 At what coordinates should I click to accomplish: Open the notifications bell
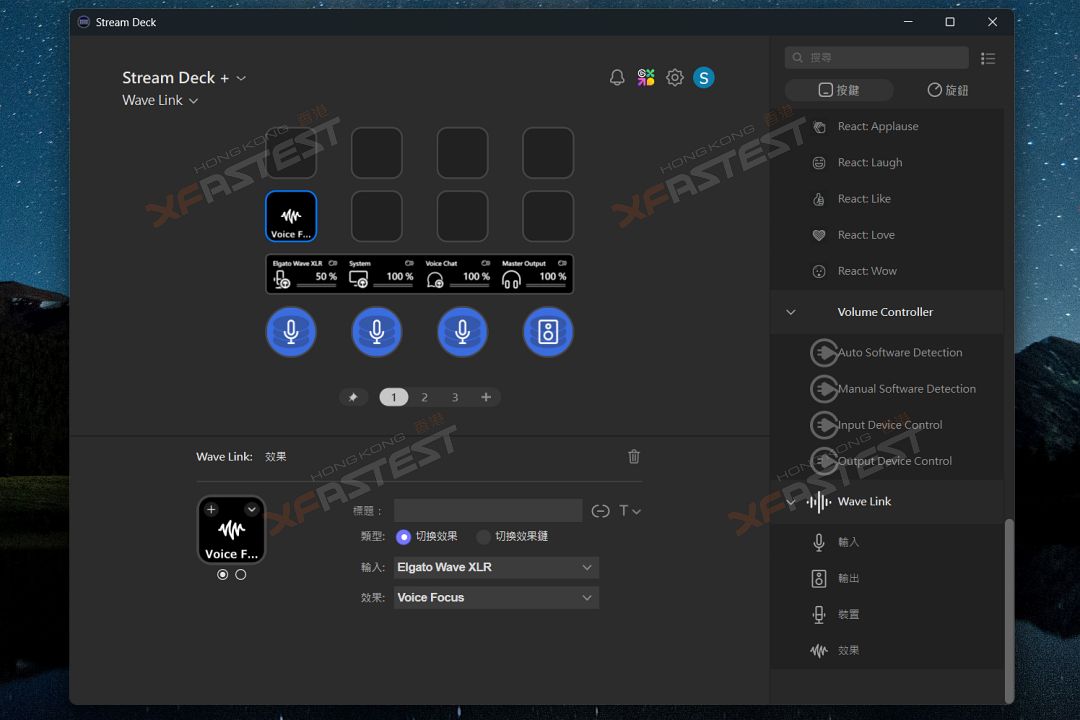point(617,78)
